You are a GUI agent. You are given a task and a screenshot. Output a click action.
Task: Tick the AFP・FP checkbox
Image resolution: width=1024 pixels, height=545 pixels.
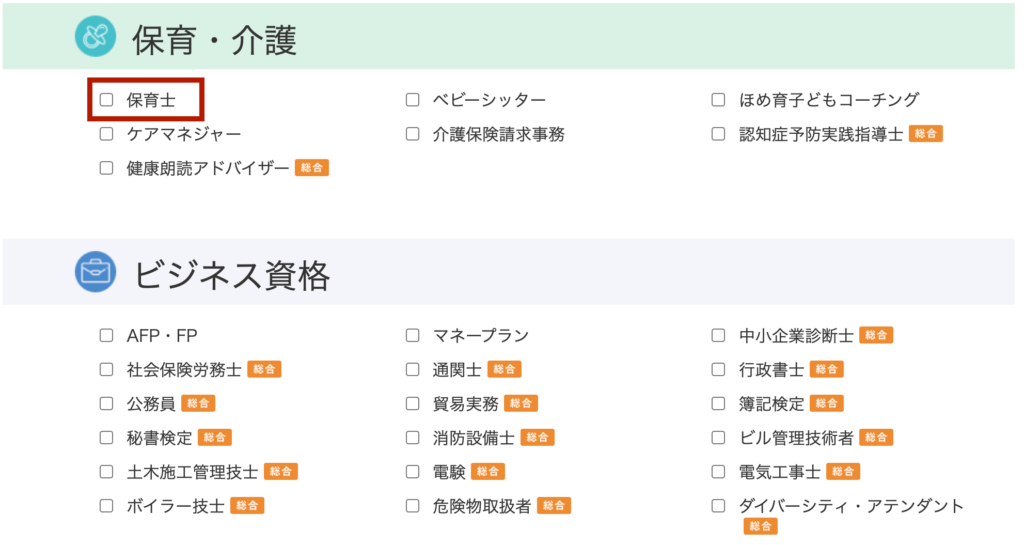click(x=106, y=335)
